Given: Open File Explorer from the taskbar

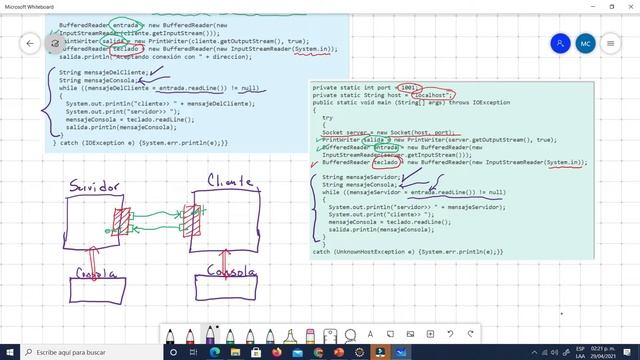Looking at the screenshot, I should click(x=236, y=352).
